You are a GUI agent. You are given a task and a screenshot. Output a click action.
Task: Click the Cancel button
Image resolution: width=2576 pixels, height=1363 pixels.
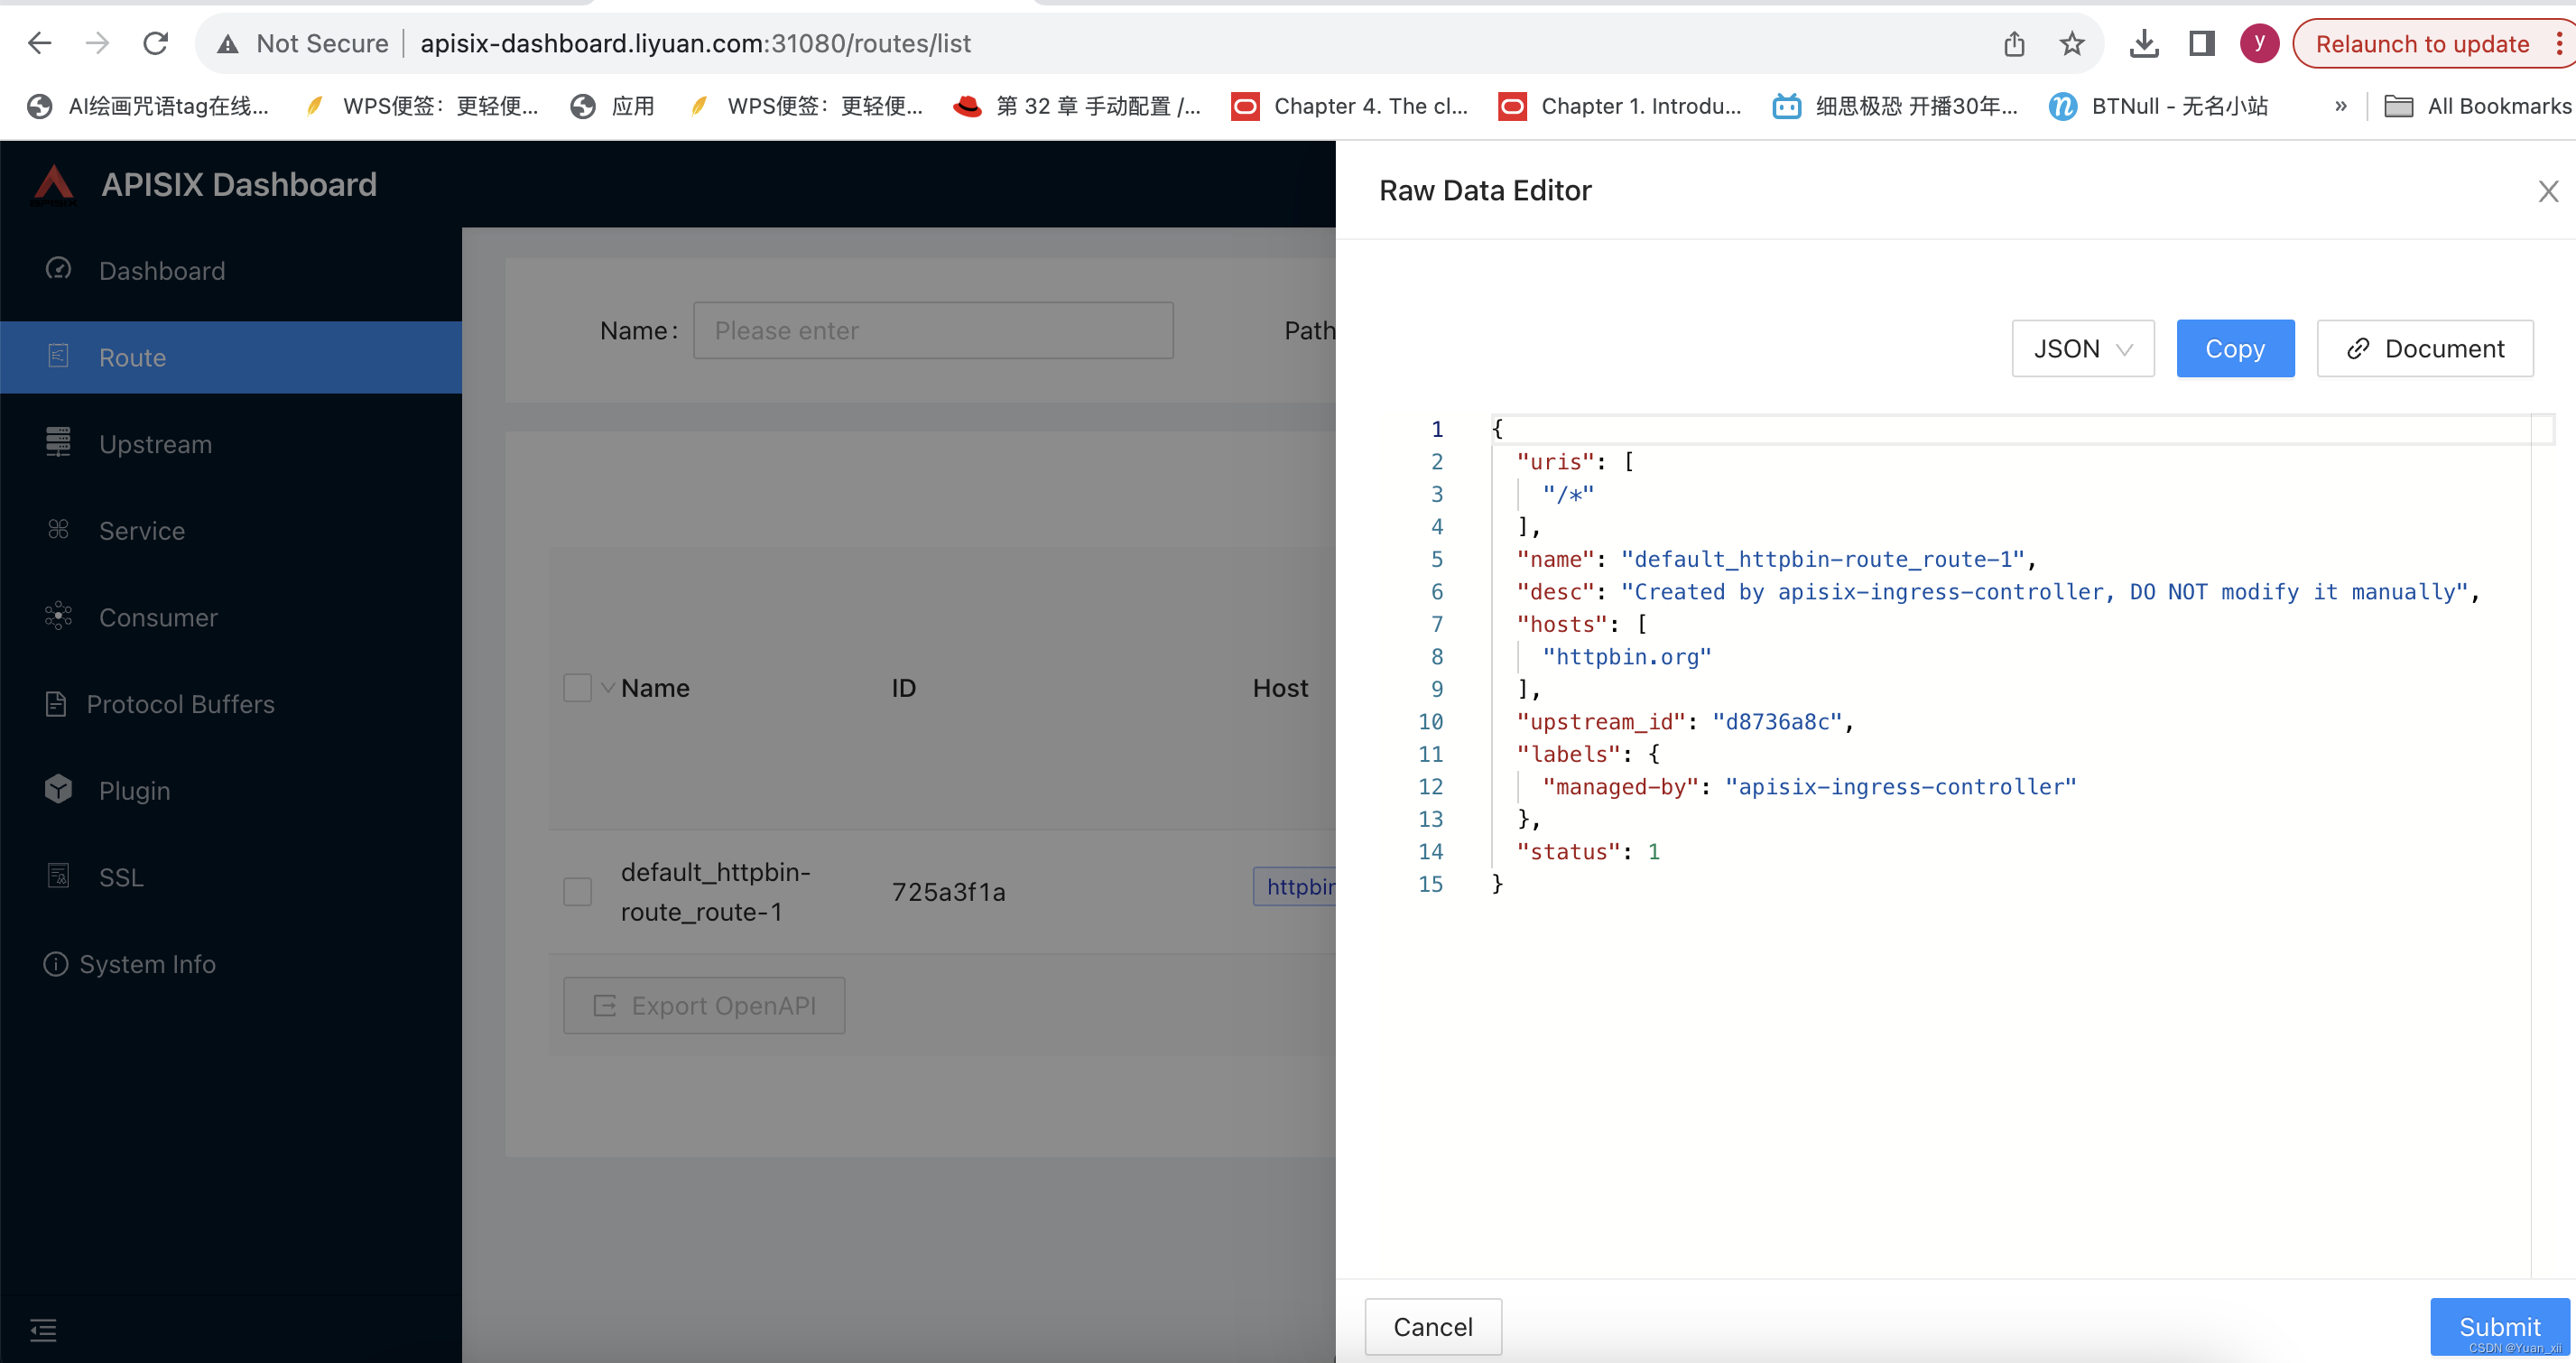1432,1327
